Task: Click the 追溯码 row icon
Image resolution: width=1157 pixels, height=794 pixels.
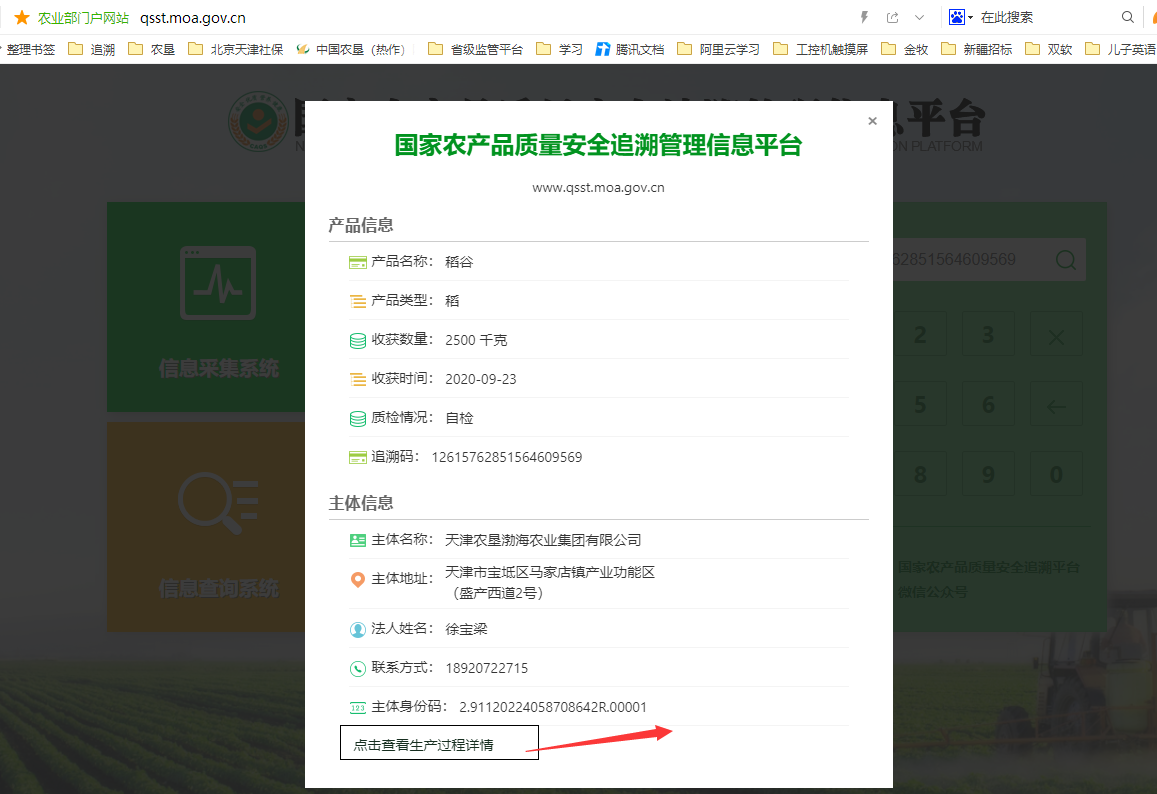Action: pos(357,458)
